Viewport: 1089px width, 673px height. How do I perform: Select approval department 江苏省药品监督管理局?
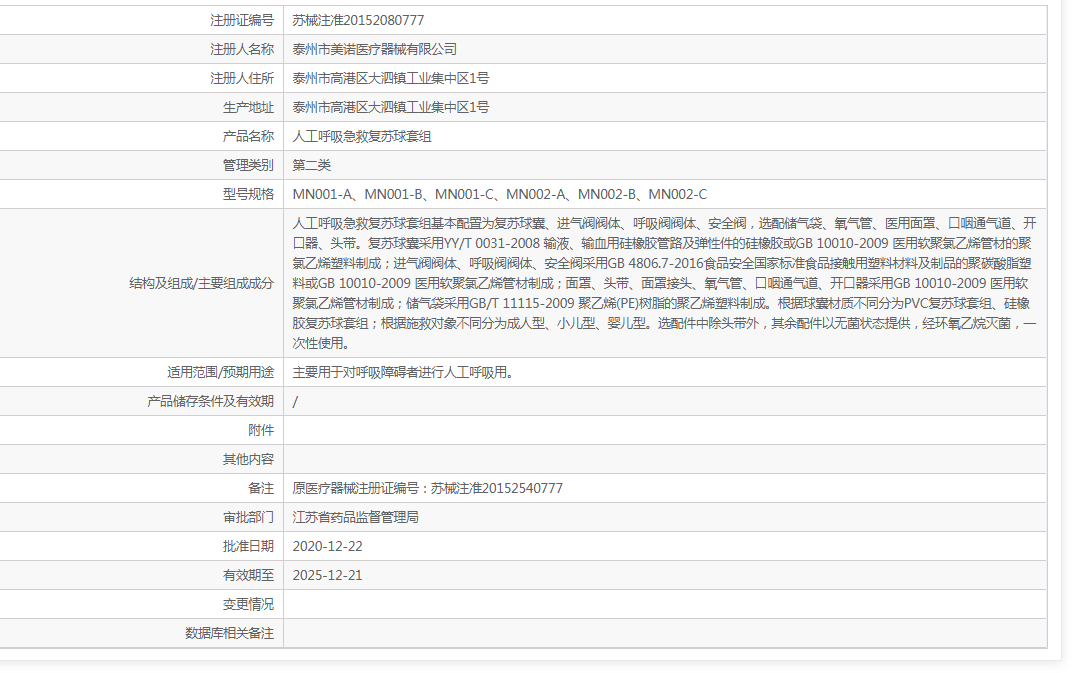(357, 517)
